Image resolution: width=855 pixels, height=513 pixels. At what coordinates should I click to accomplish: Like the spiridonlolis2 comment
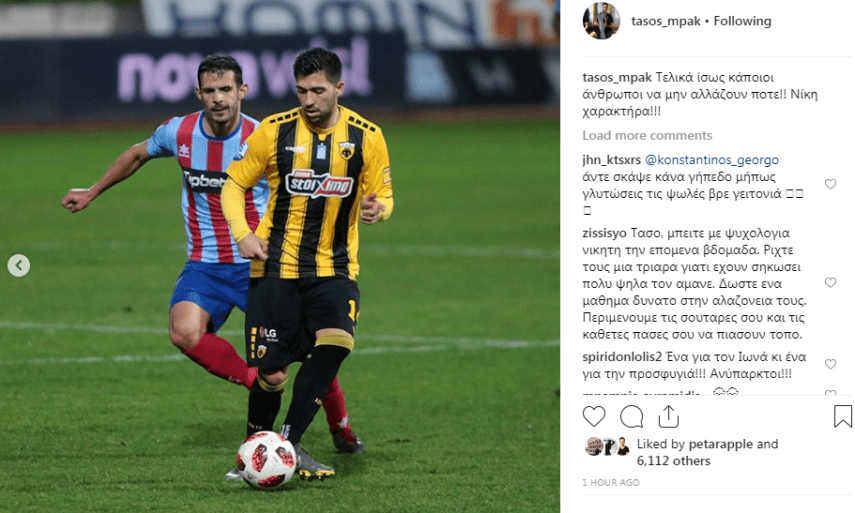[830, 364]
